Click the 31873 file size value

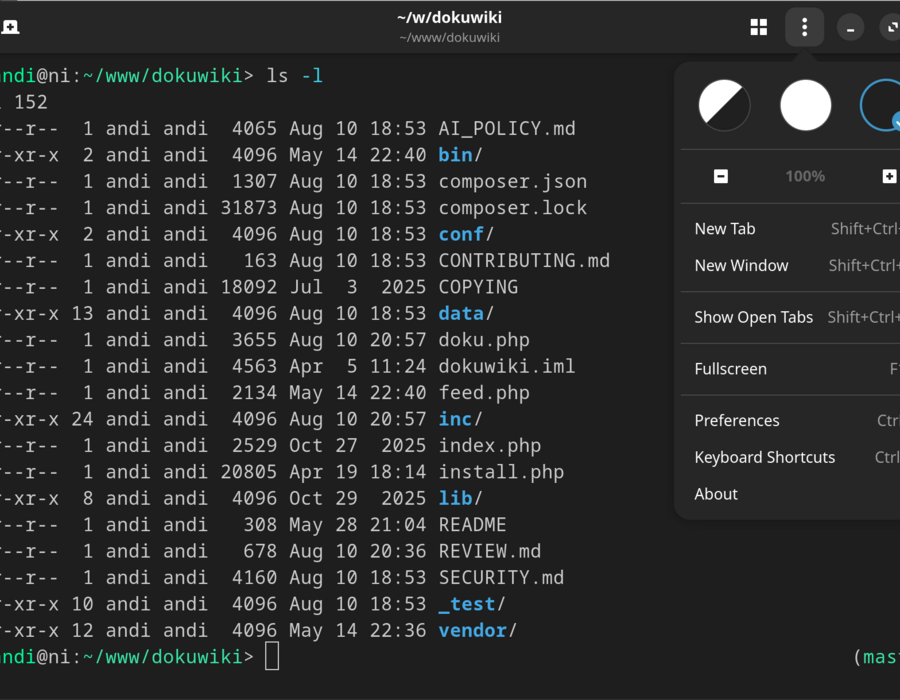pos(249,208)
